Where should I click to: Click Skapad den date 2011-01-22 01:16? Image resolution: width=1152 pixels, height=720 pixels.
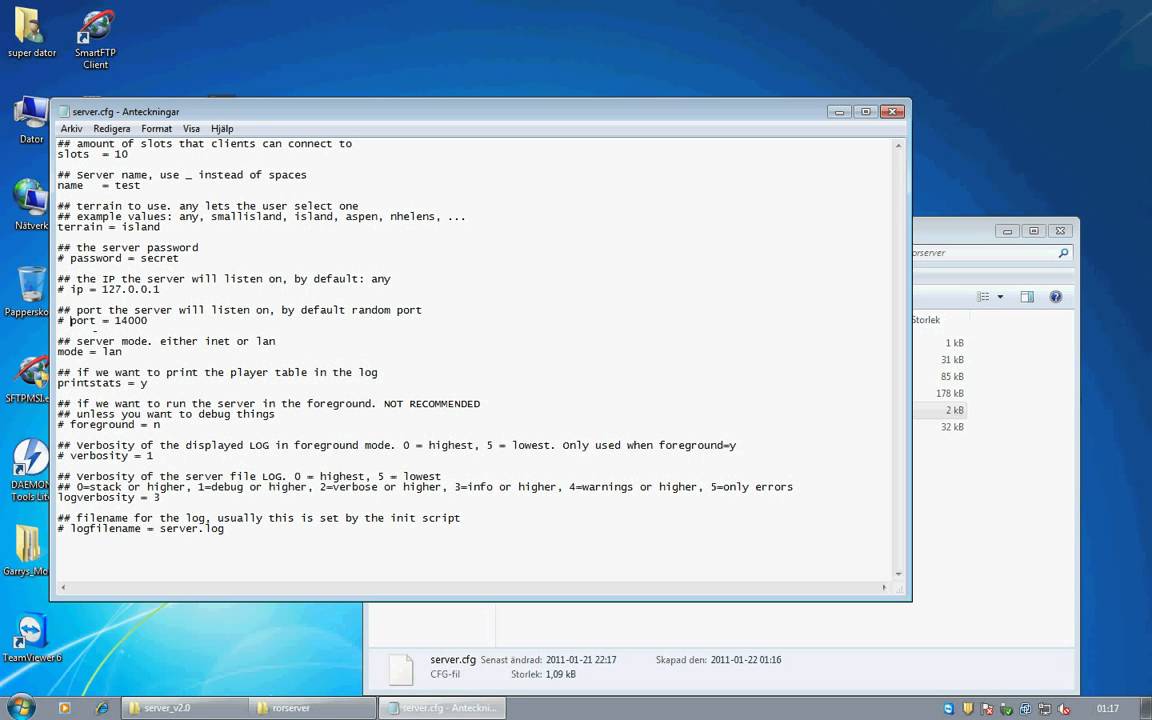(746, 660)
